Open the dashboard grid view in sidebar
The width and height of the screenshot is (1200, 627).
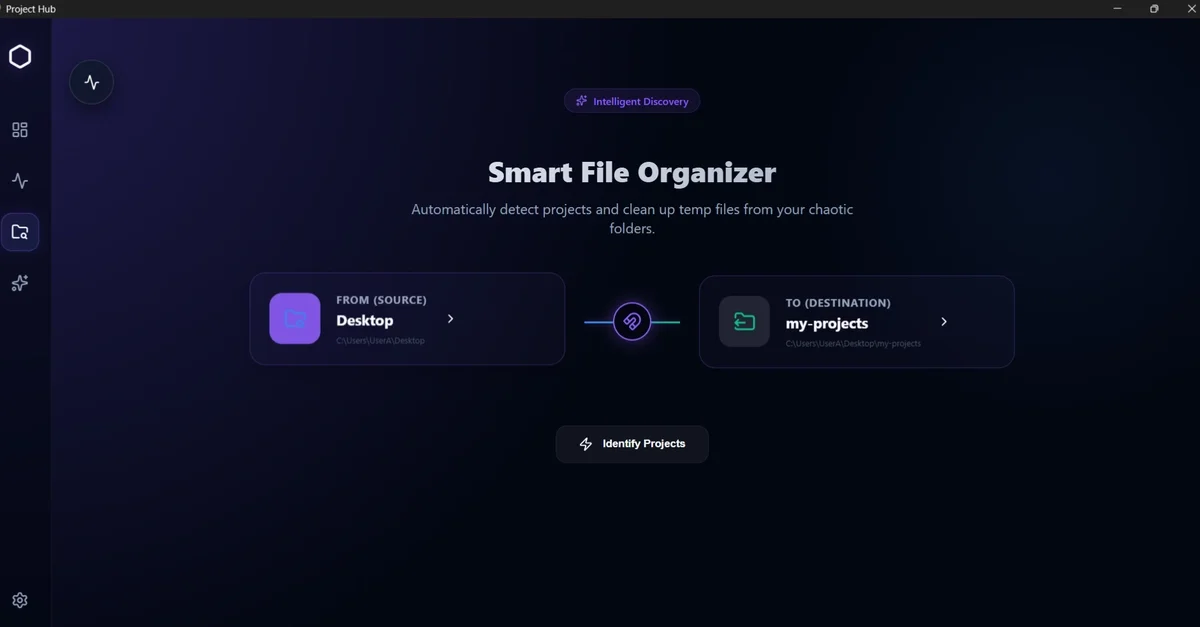coord(20,130)
